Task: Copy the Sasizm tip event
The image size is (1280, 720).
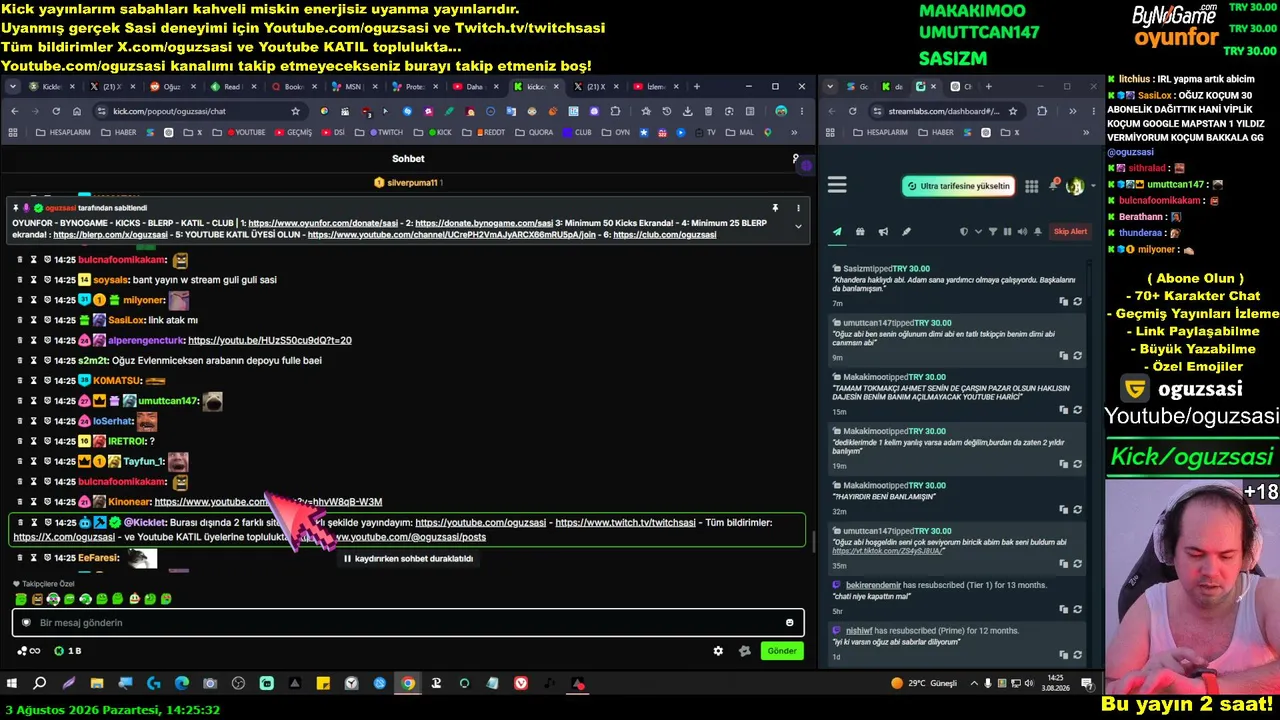Action: tap(1063, 301)
